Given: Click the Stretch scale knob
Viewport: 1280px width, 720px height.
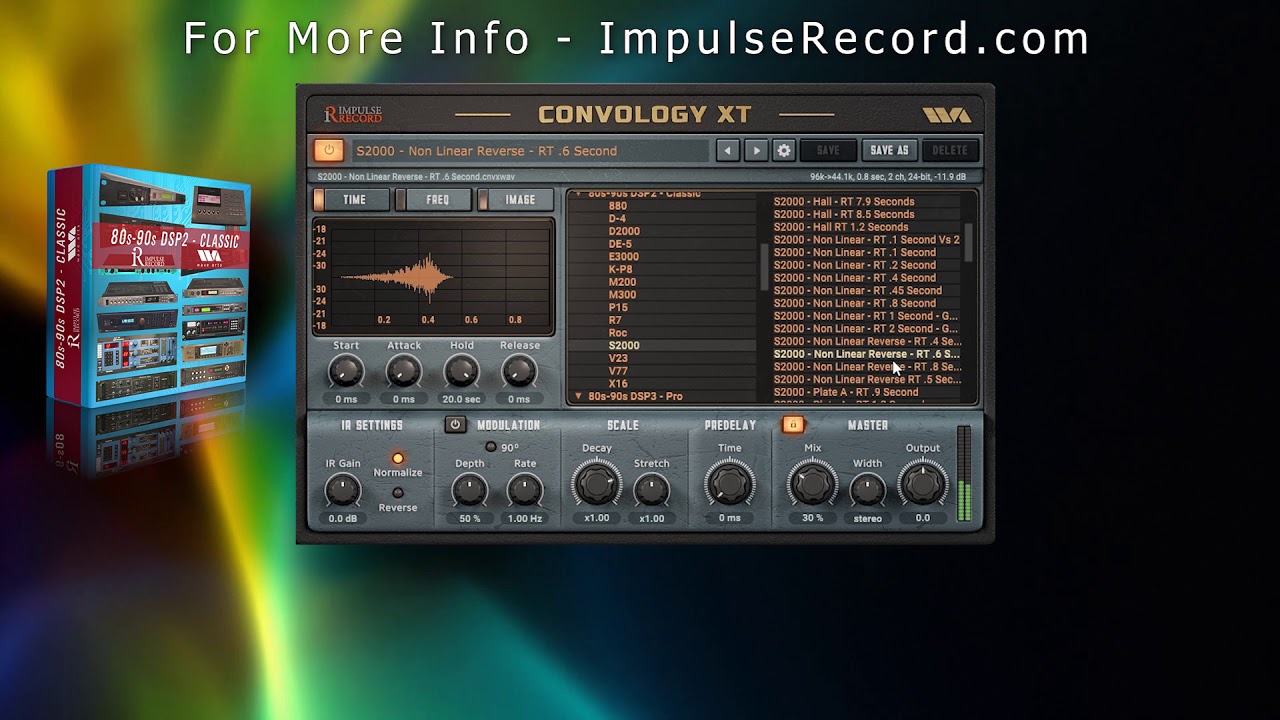Looking at the screenshot, I should pos(652,490).
